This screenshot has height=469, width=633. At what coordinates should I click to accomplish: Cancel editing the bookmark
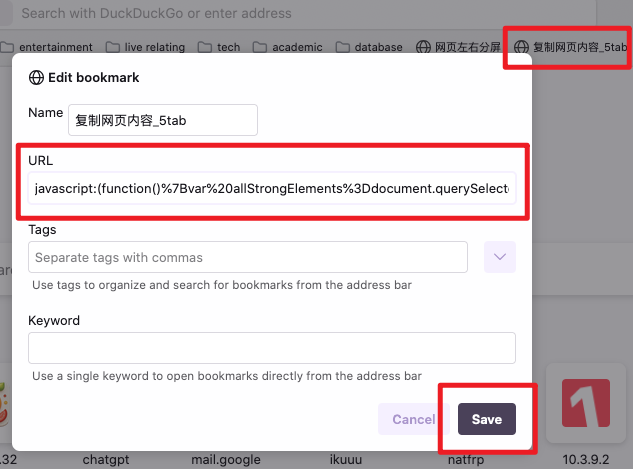[413, 419]
